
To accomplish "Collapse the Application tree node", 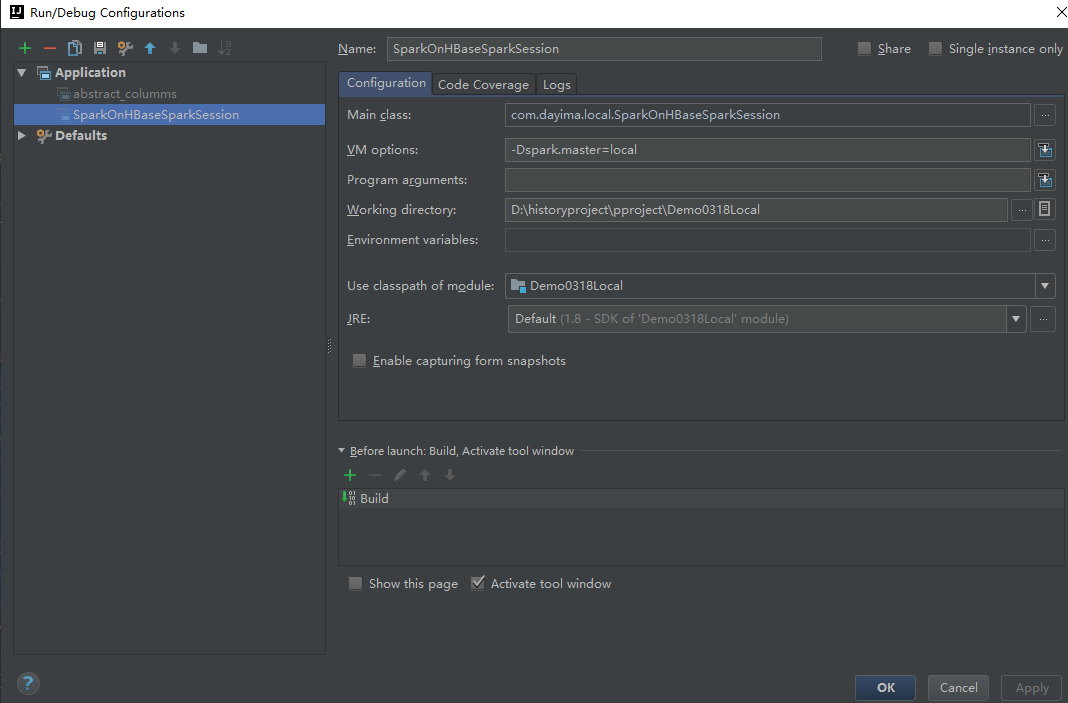I will tap(21, 72).
